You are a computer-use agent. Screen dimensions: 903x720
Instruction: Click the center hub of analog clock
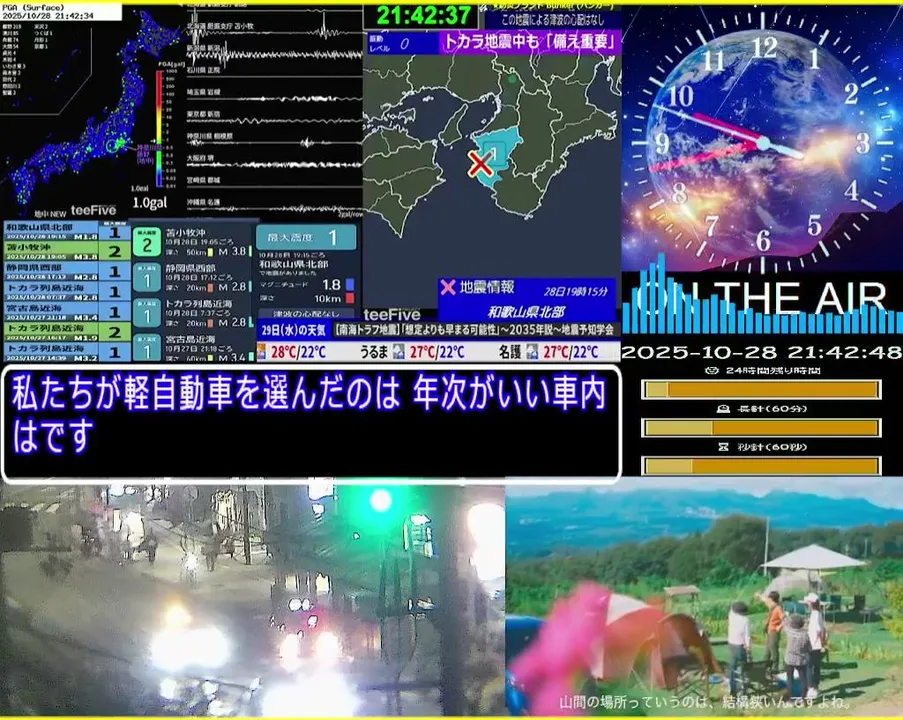(x=764, y=143)
